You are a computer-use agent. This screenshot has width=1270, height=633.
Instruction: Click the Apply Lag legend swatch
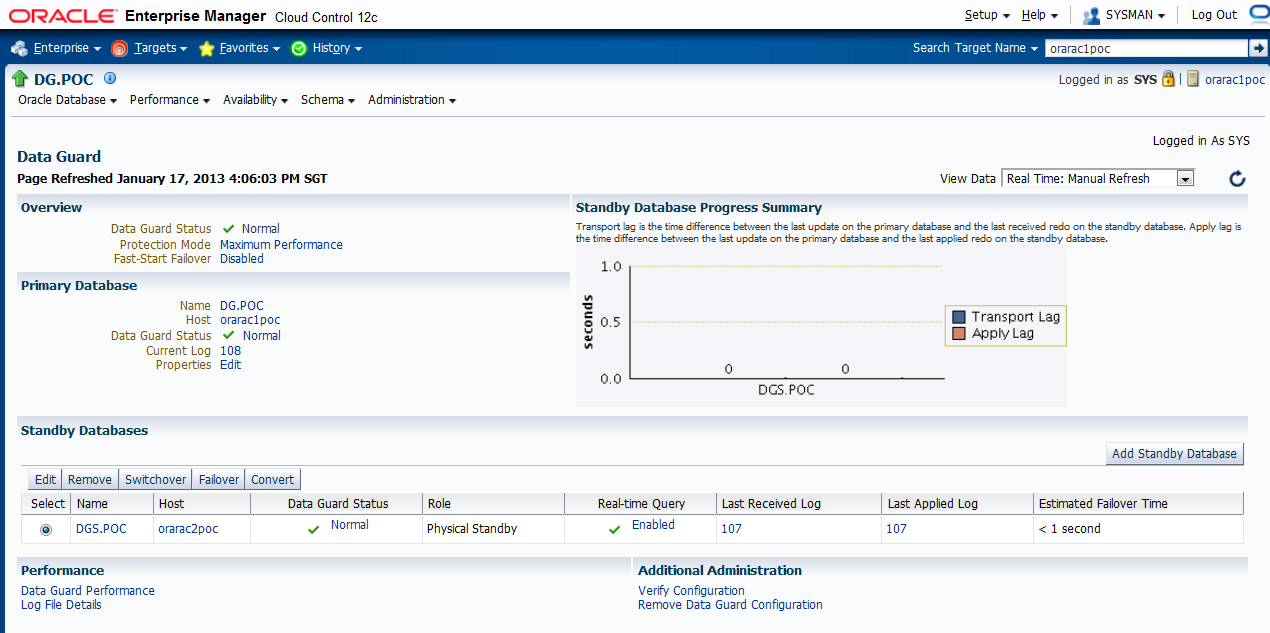point(959,333)
